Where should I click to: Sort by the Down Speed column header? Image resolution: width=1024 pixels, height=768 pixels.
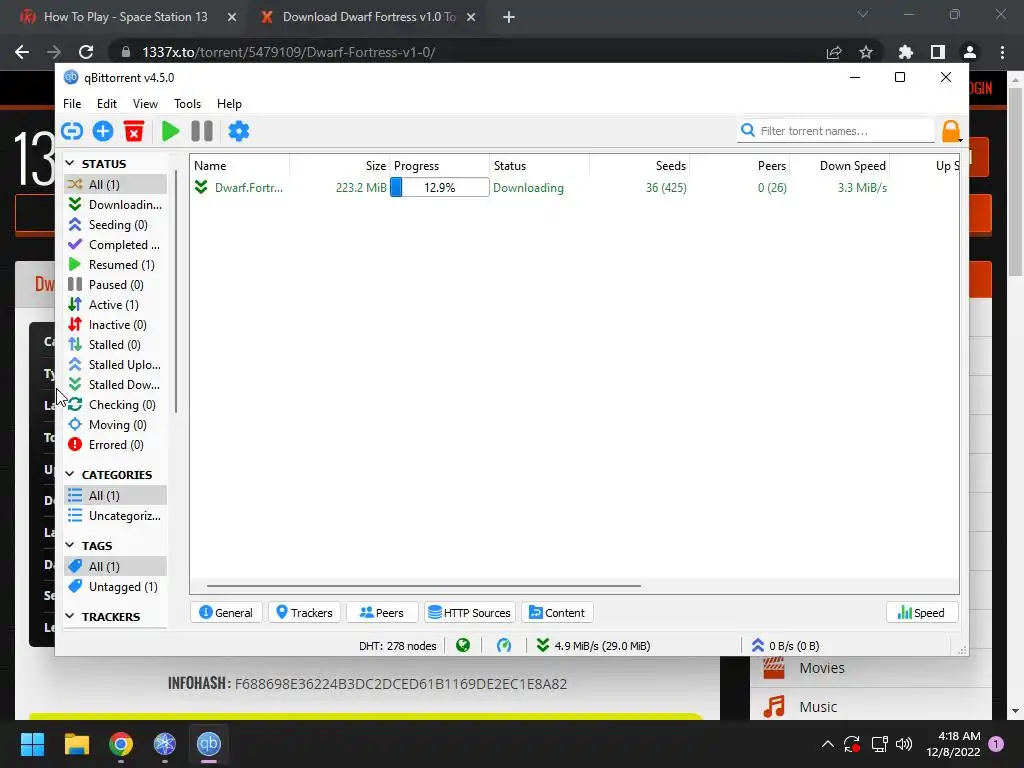pos(840,166)
